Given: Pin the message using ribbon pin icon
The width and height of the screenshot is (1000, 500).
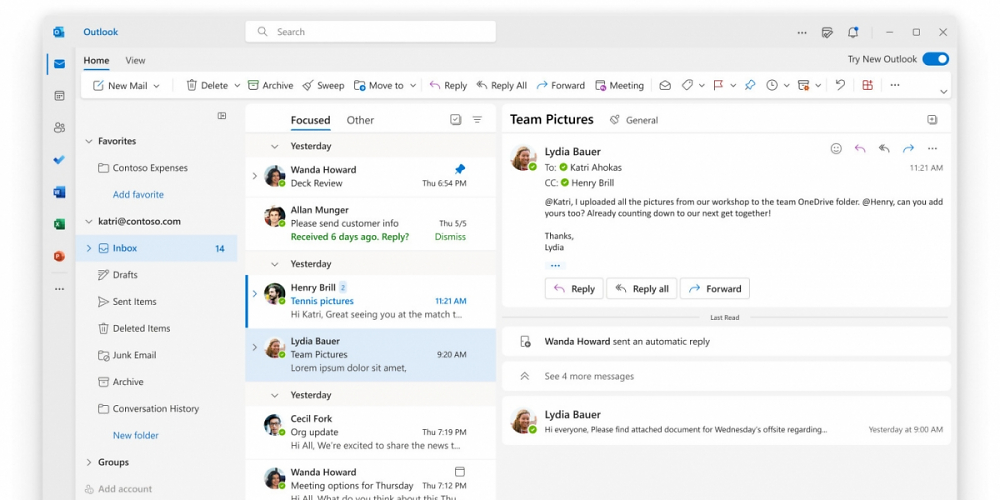Looking at the screenshot, I should point(750,85).
